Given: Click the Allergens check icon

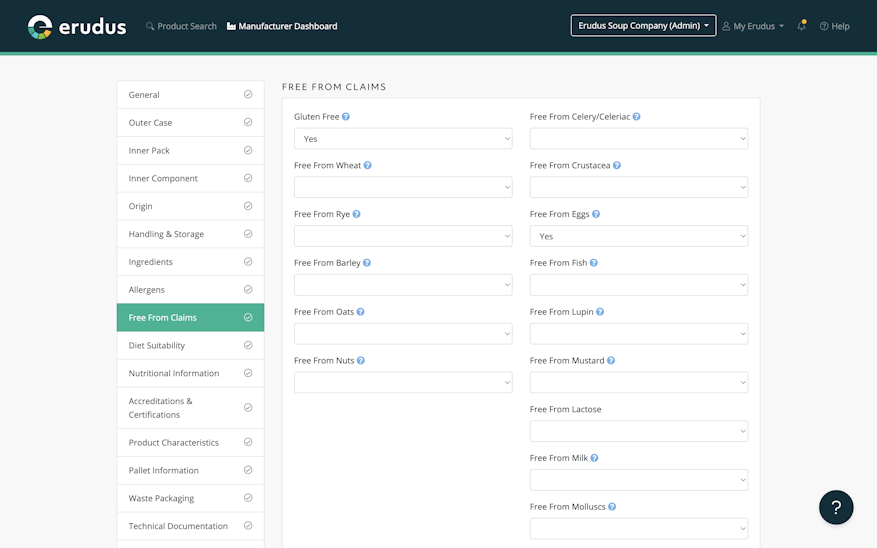Looking at the screenshot, I should [248, 290].
